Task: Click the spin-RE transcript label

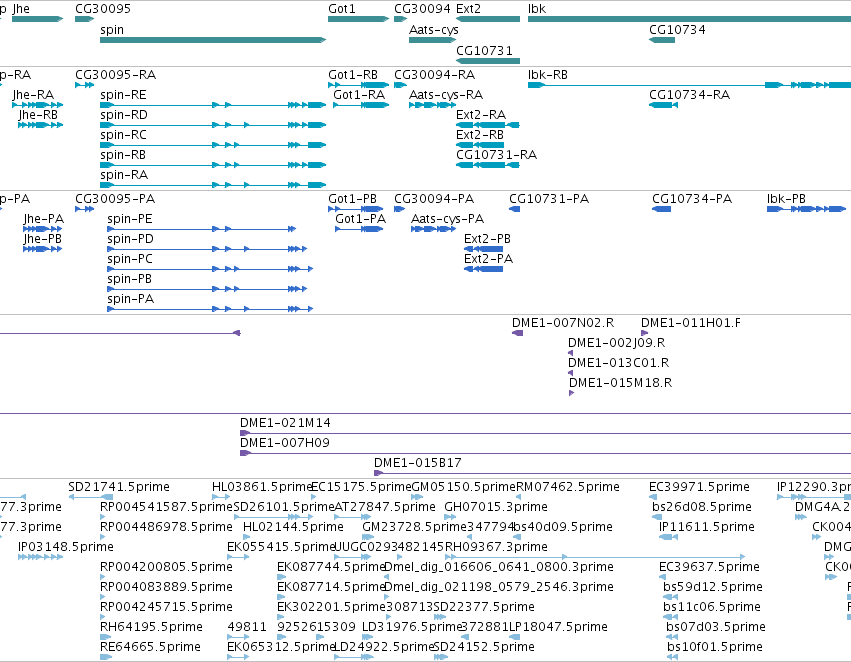Action: [123, 95]
